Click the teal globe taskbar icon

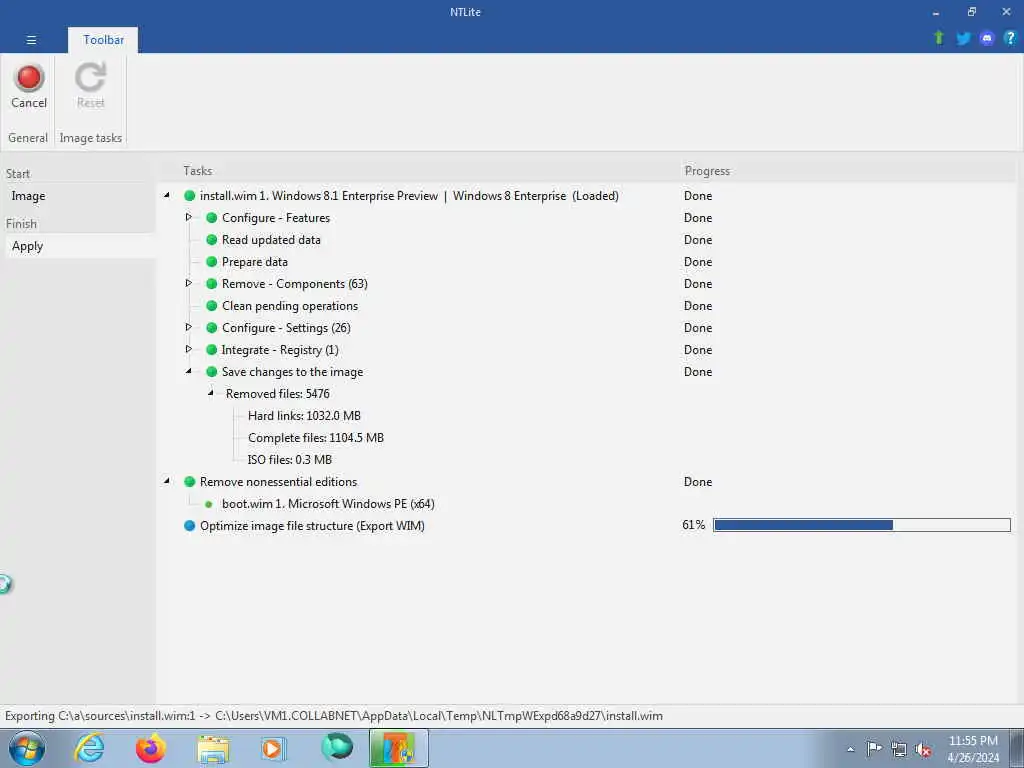pyautogui.click(x=337, y=747)
